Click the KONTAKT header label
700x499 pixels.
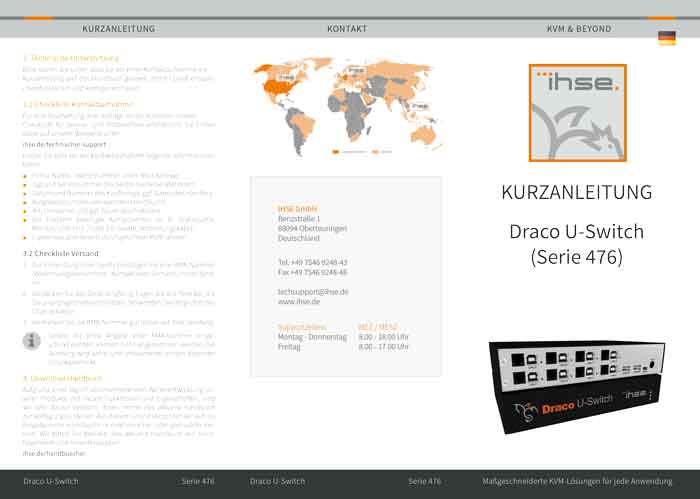pyautogui.click(x=347, y=29)
